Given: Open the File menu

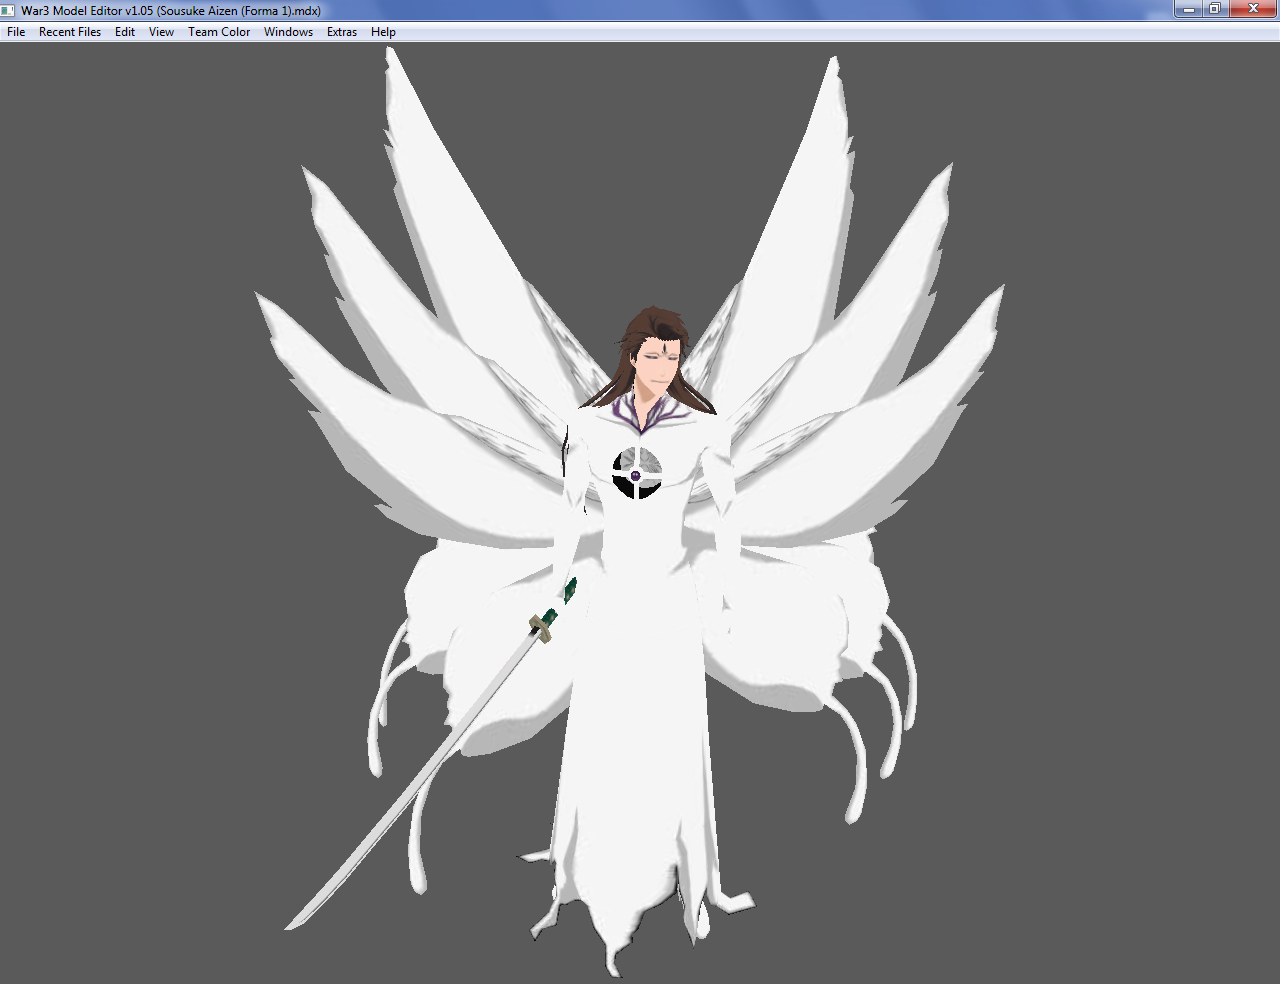Looking at the screenshot, I should 16,32.
